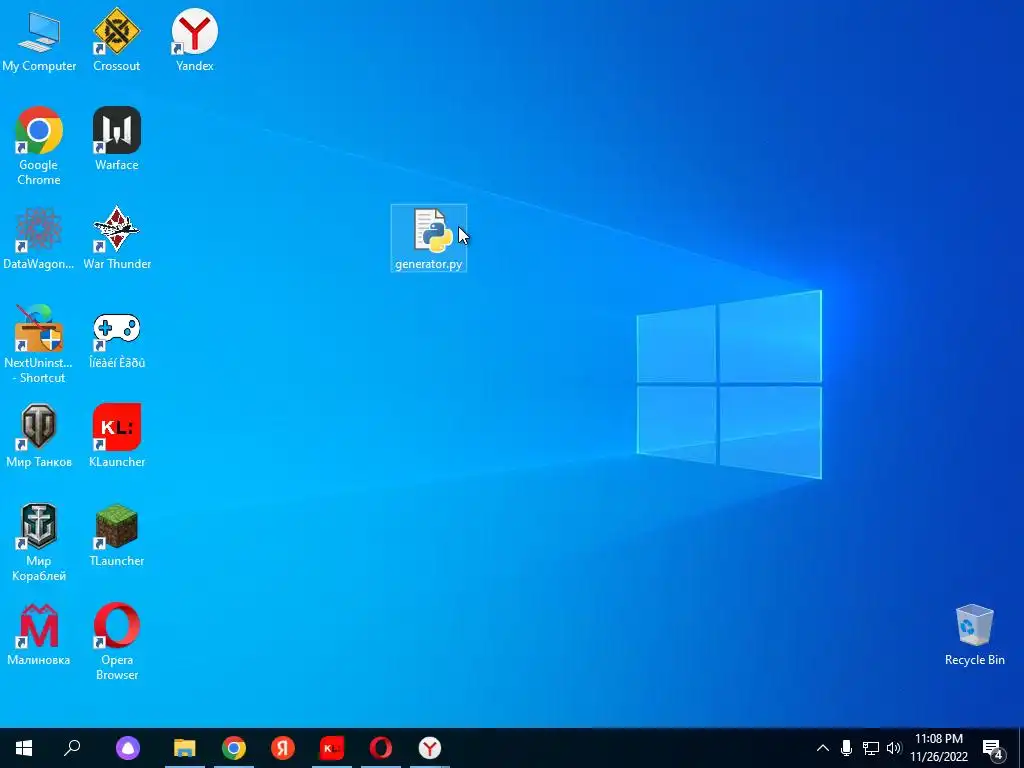Open the purple Alice assistant in taskbar

point(128,748)
